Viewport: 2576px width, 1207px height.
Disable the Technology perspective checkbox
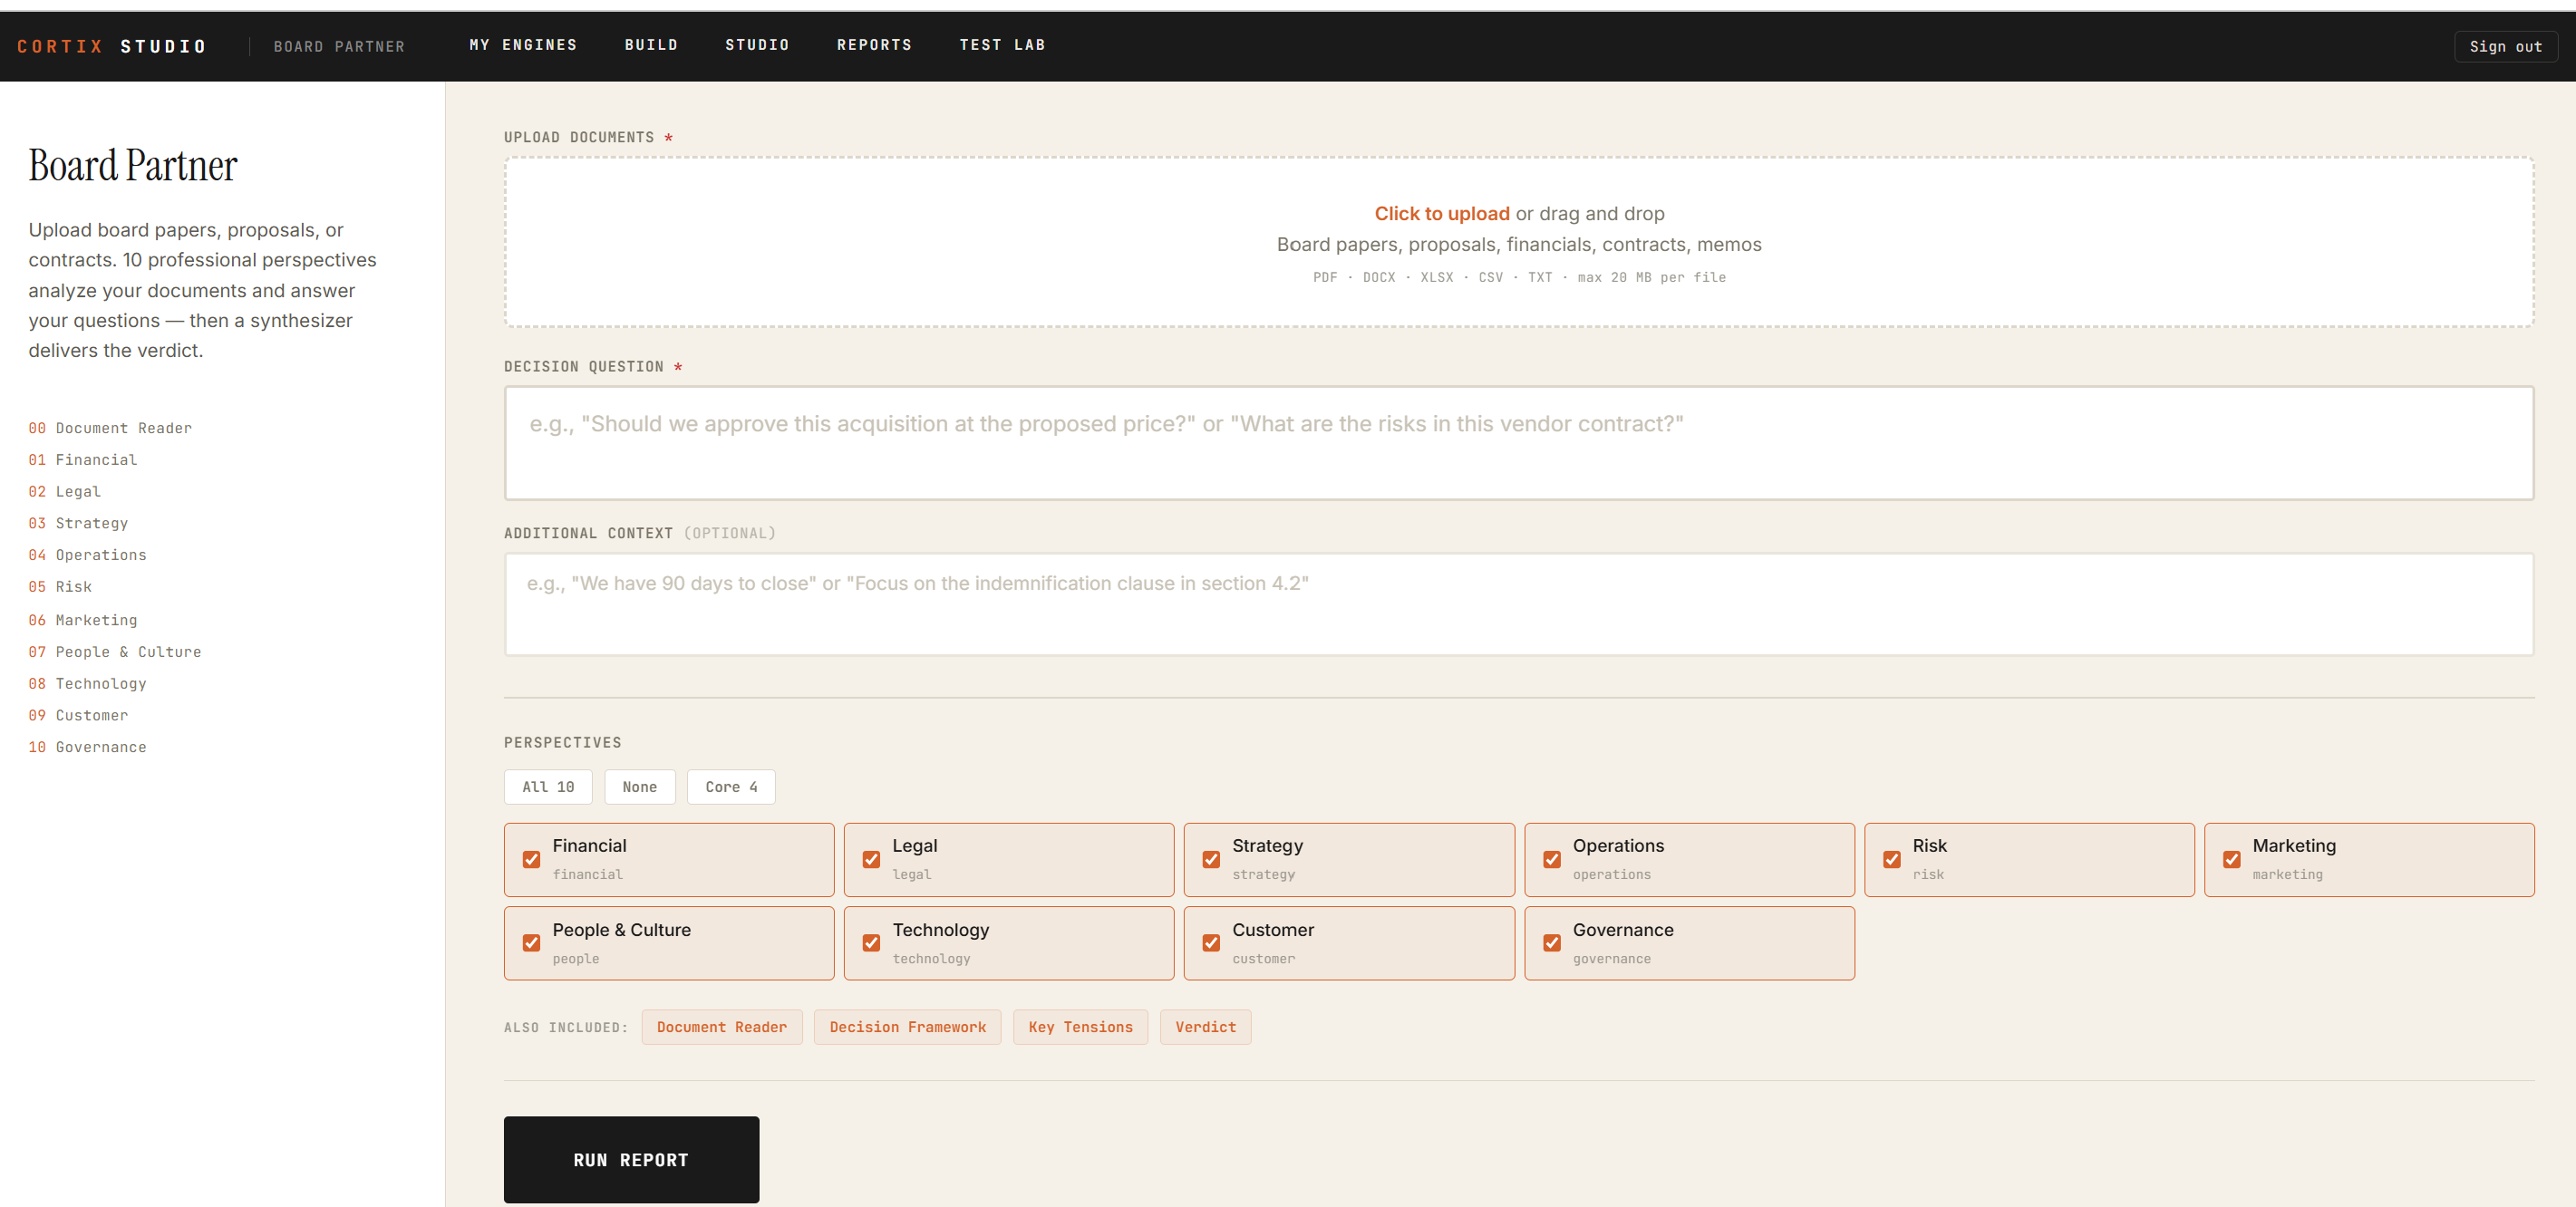(871, 942)
